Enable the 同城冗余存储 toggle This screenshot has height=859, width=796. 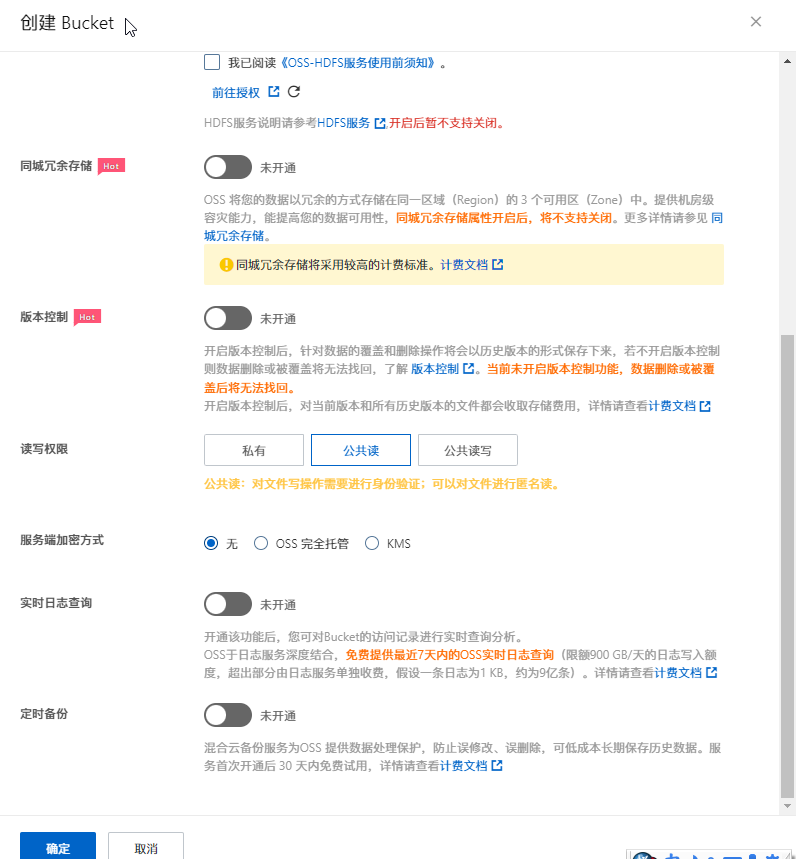point(228,167)
